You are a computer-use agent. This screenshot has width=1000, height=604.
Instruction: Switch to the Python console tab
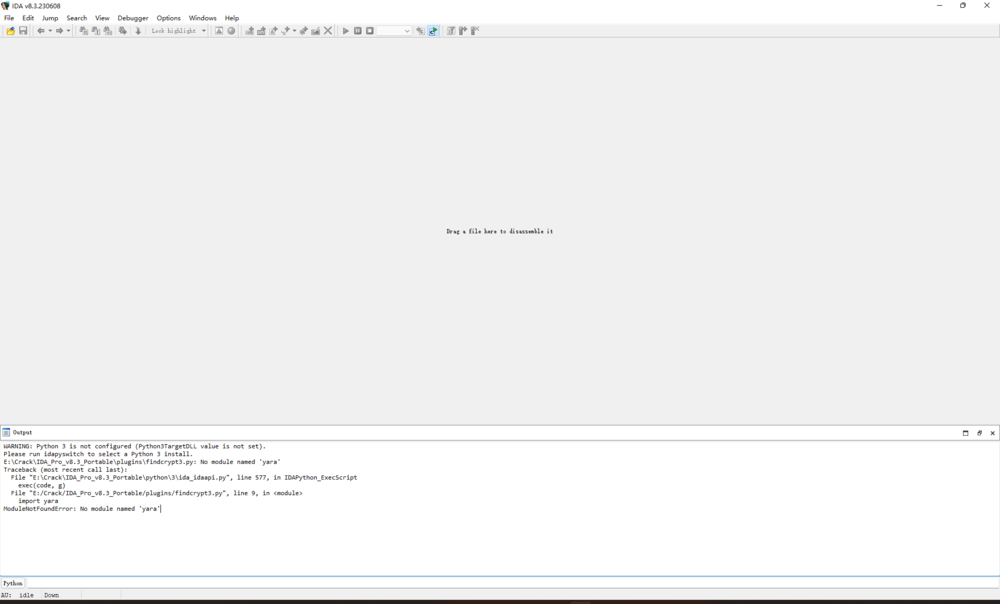11,582
